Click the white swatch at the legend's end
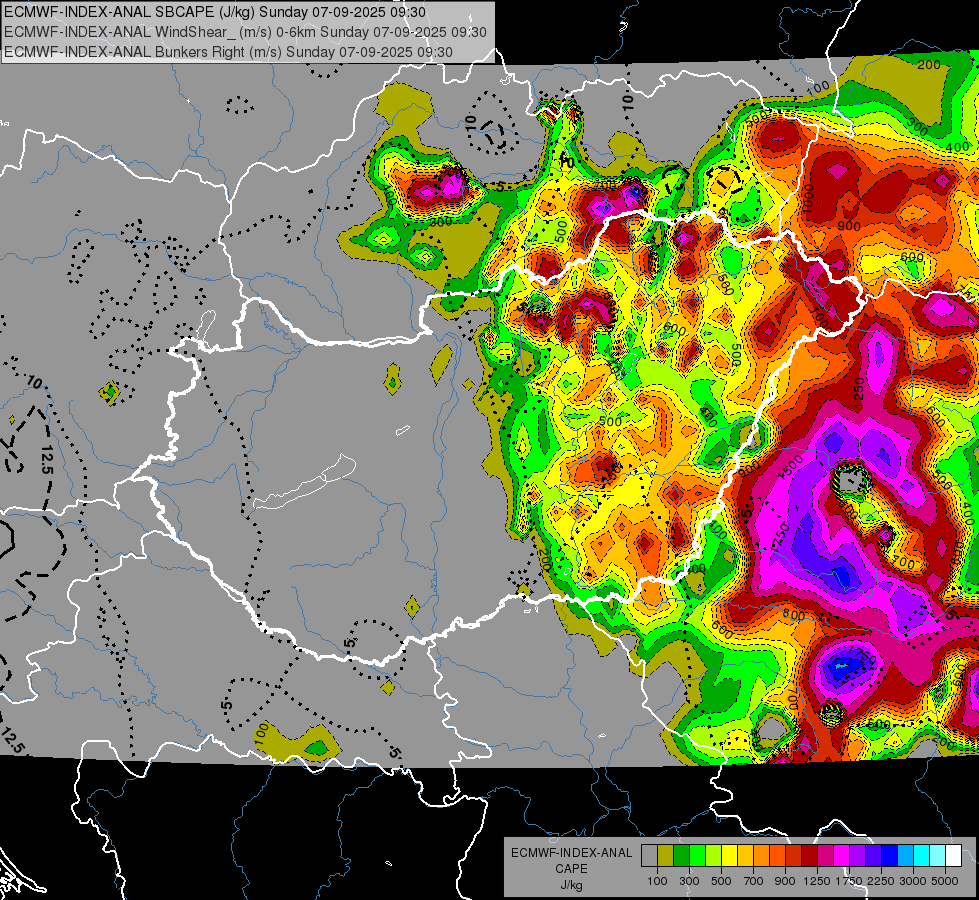 [x=953, y=856]
